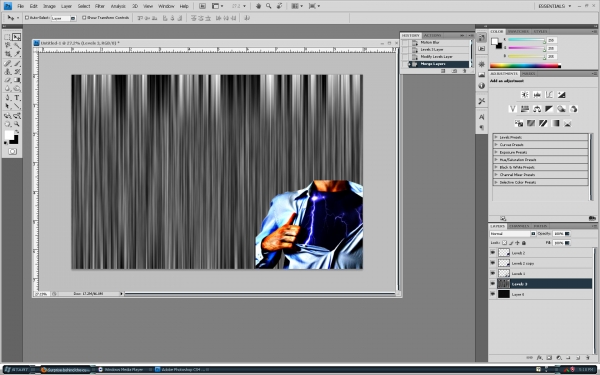Select the History Brush tool
The width and height of the screenshot is (600, 375).
[x=16, y=72]
